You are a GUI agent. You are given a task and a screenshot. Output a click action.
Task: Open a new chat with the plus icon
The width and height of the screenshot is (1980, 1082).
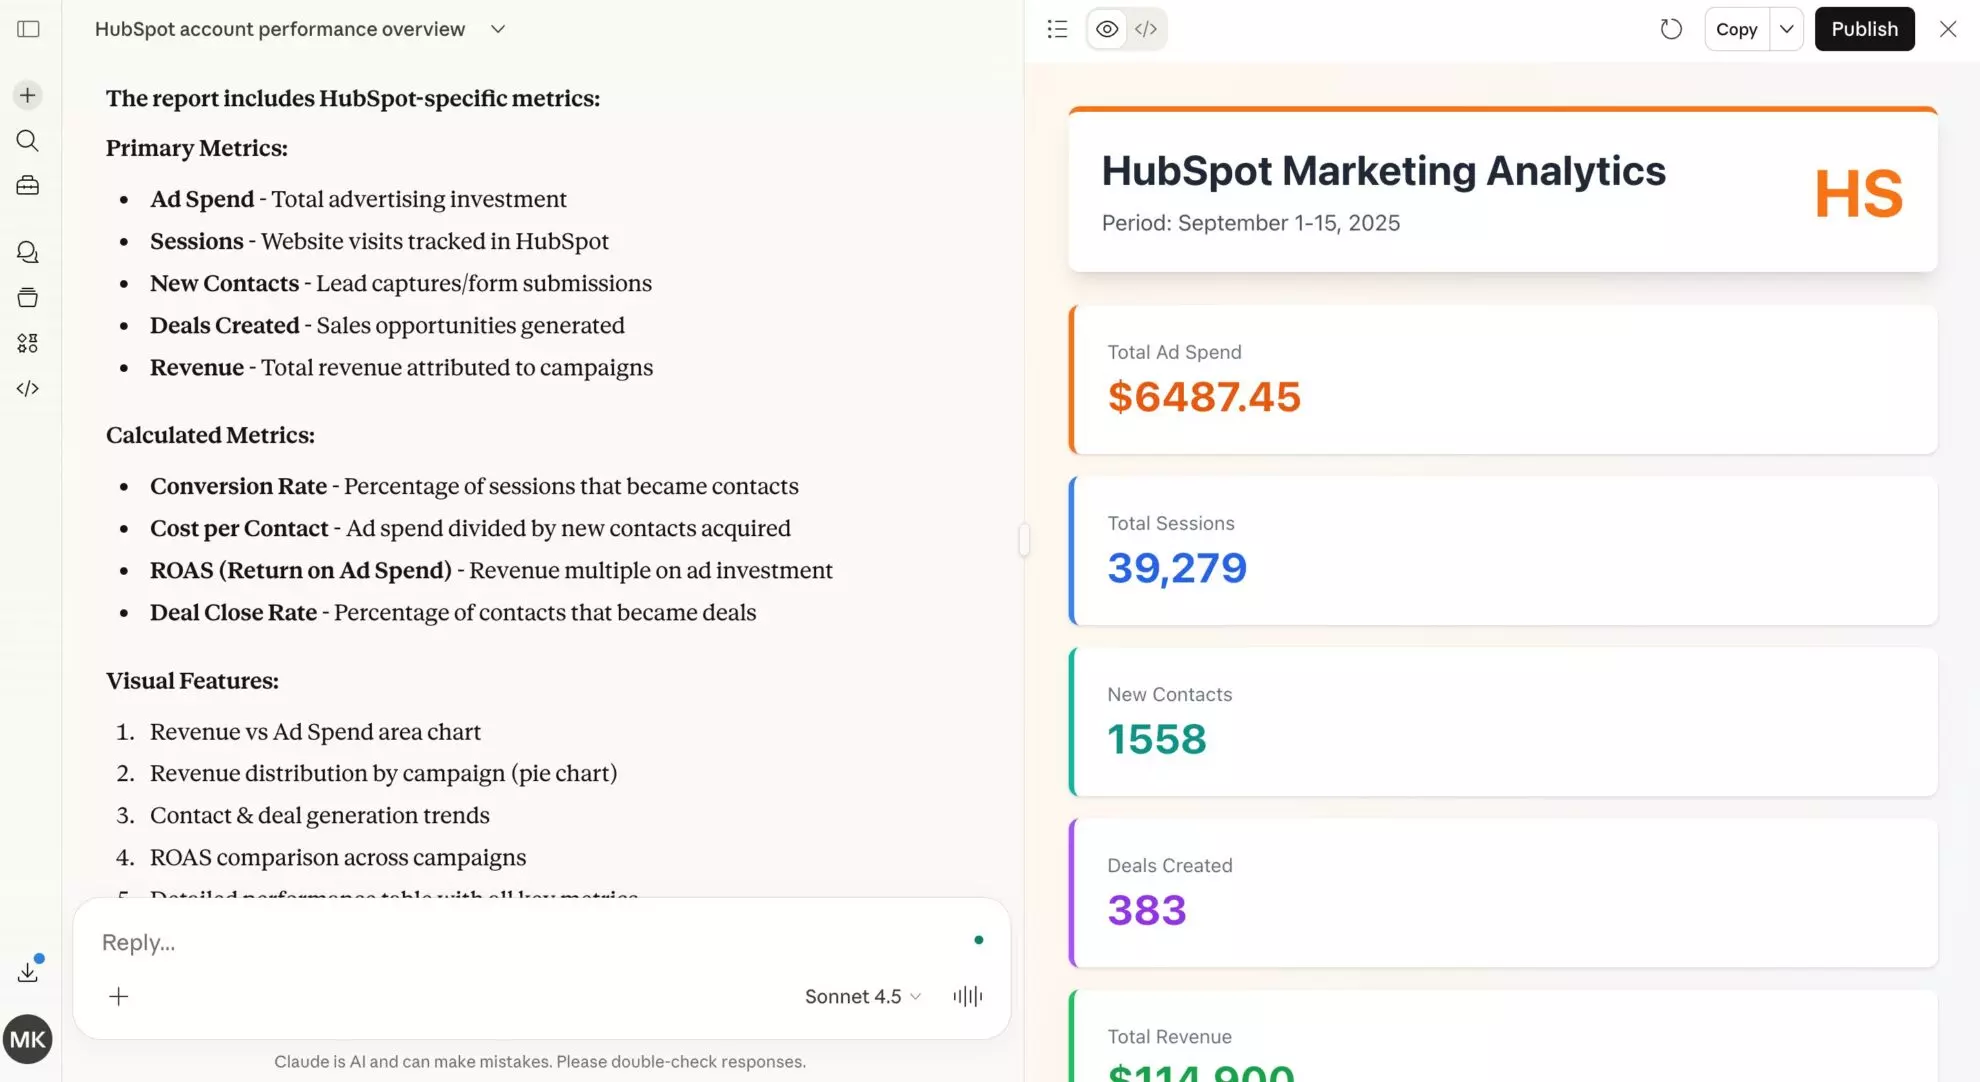pyautogui.click(x=27, y=95)
